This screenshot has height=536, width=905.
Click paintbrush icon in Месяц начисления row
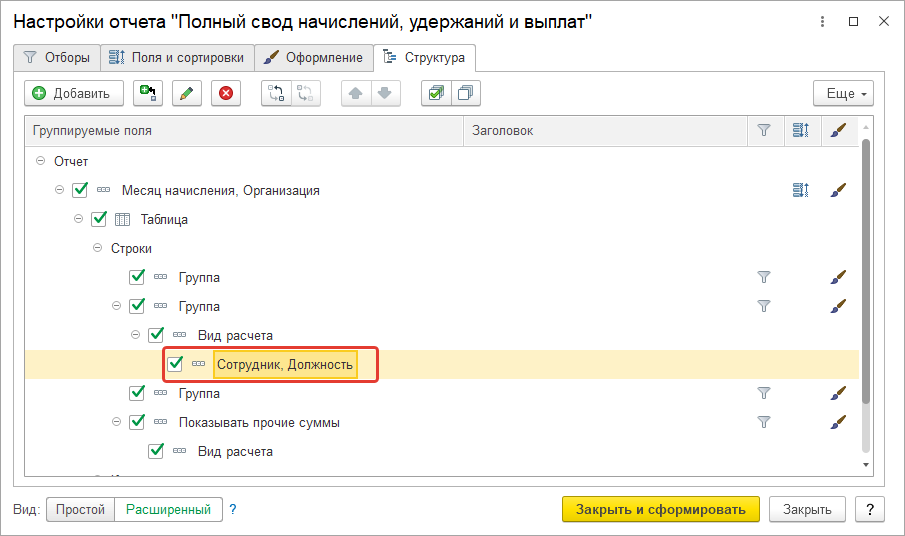(x=838, y=190)
